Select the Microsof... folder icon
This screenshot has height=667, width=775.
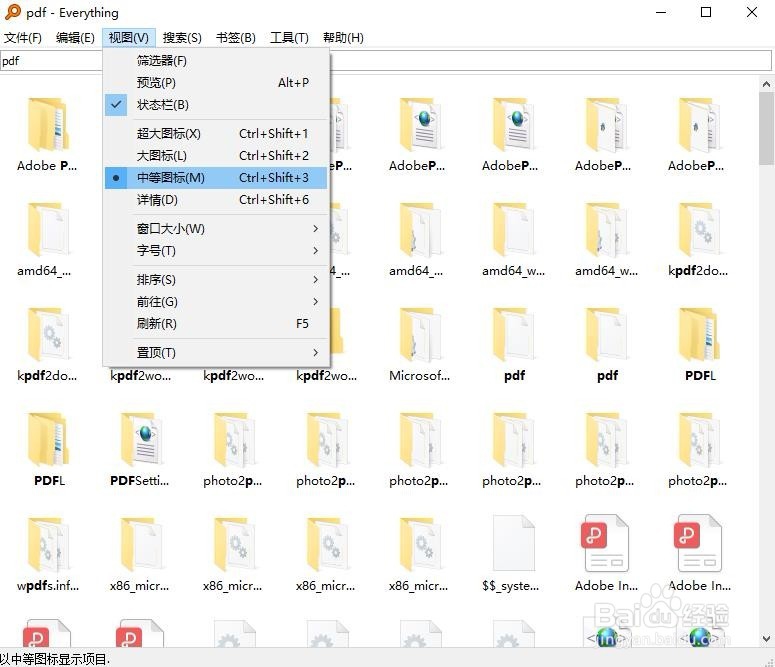point(420,335)
